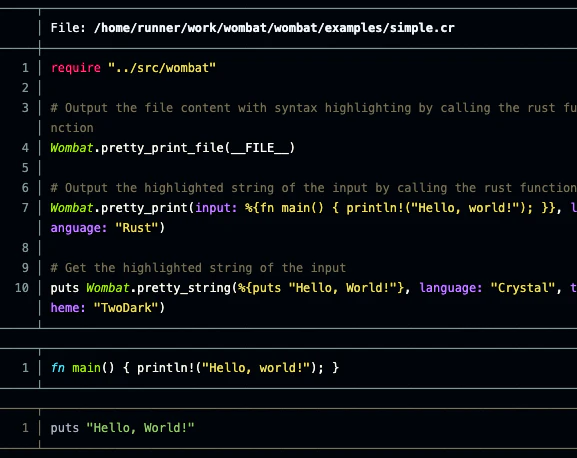
Task: Click the green "Hello, World!" string at the bottom
Action: 140,428
